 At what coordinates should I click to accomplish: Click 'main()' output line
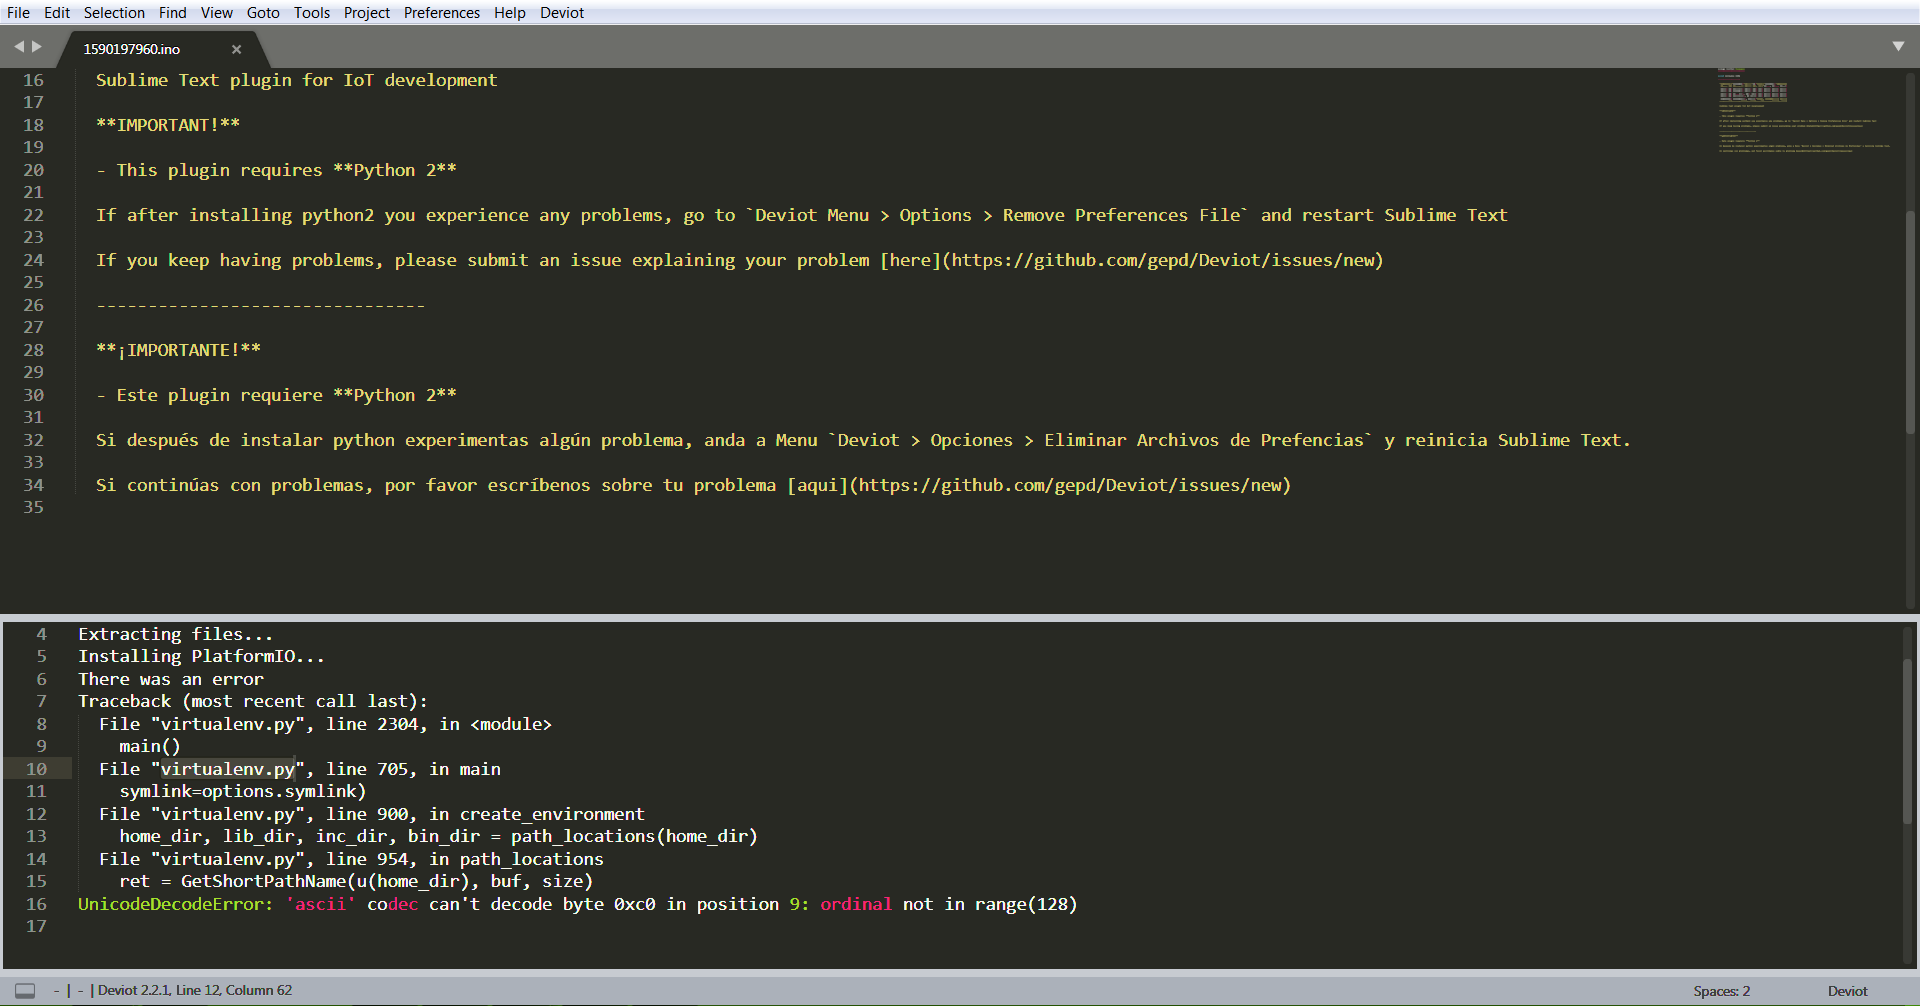pyautogui.click(x=150, y=746)
